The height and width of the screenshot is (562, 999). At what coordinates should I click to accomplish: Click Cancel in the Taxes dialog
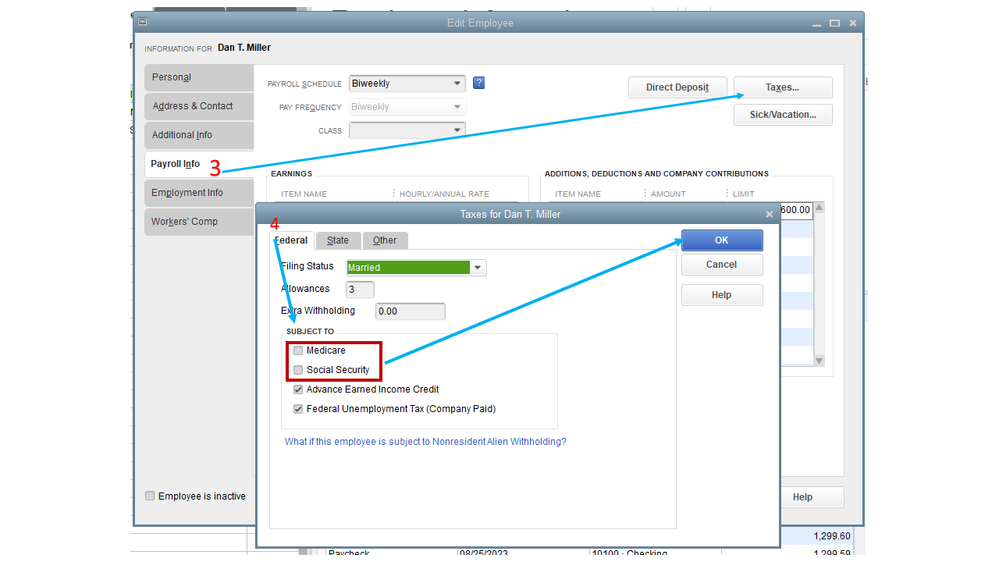(x=722, y=264)
